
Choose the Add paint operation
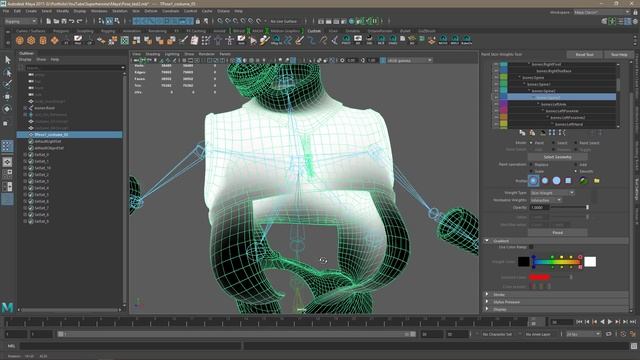[x=576, y=164]
